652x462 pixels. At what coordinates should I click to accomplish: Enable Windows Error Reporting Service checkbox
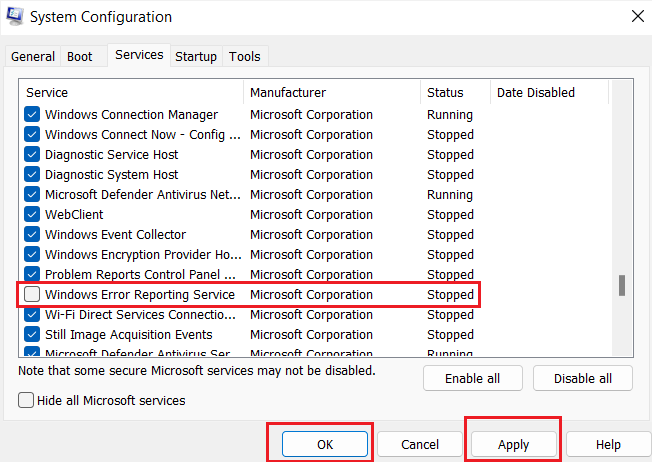click(32, 294)
